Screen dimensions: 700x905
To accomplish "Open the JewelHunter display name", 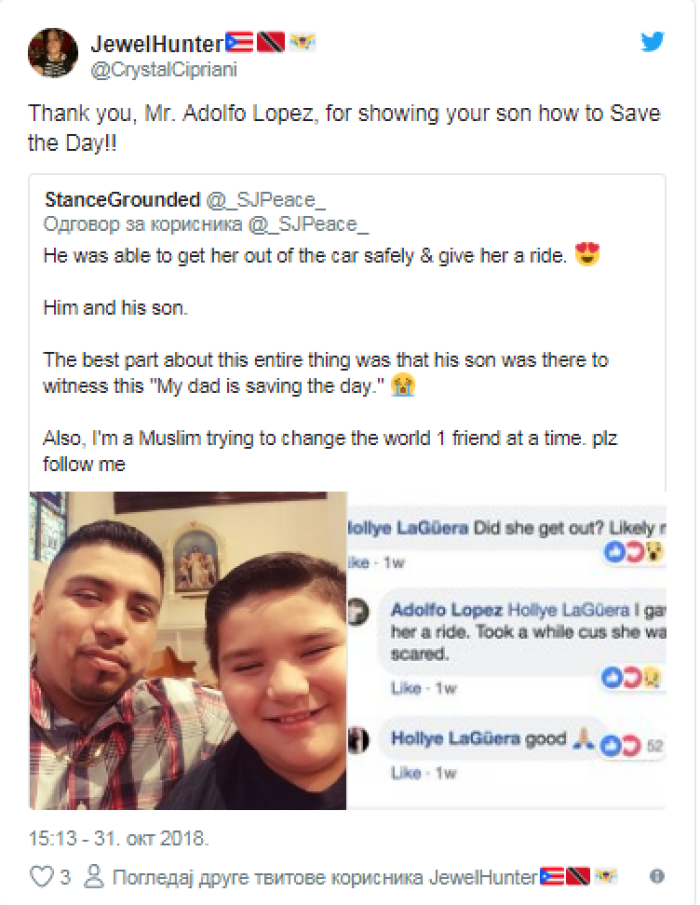I will pos(157,44).
